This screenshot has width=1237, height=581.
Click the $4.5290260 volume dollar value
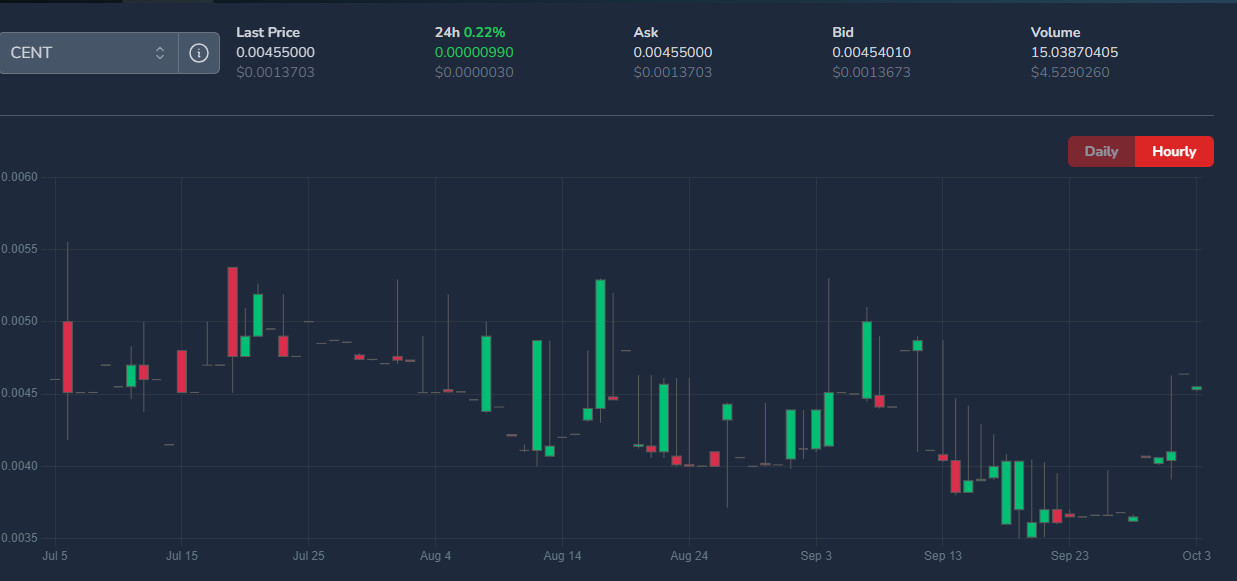click(1070, 72)
